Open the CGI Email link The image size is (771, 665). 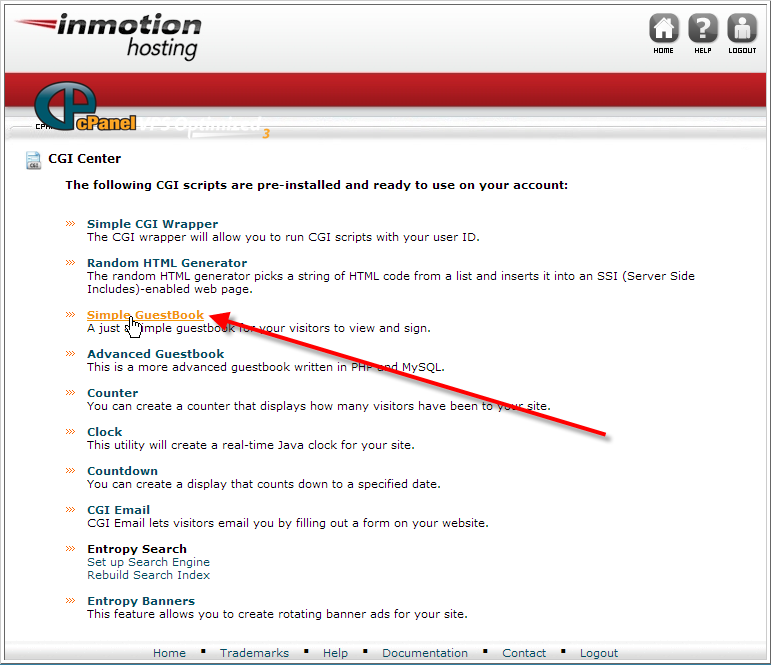click(x=119, y=510)
